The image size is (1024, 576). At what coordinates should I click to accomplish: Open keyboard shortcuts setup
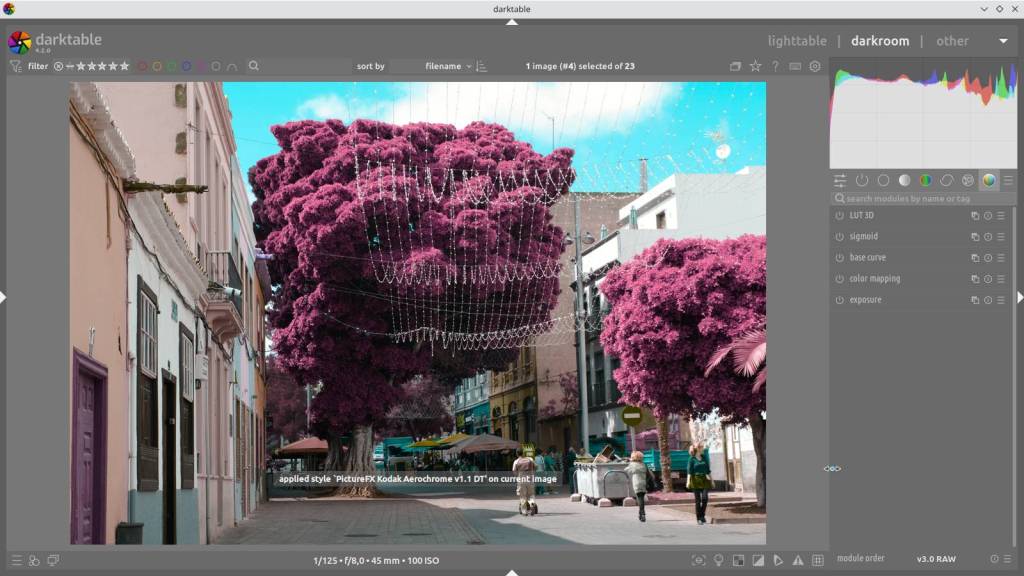click(x=795, y=66)
